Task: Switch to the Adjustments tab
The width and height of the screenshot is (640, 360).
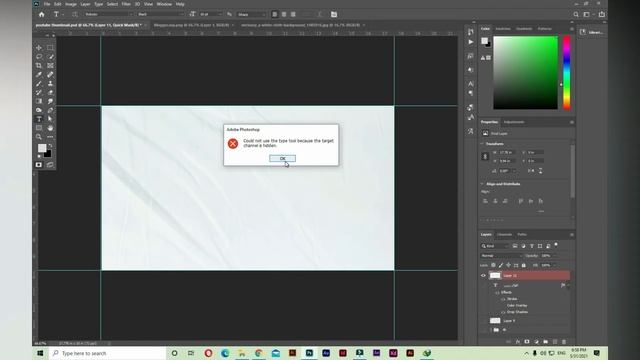Action: pos(514,122)
